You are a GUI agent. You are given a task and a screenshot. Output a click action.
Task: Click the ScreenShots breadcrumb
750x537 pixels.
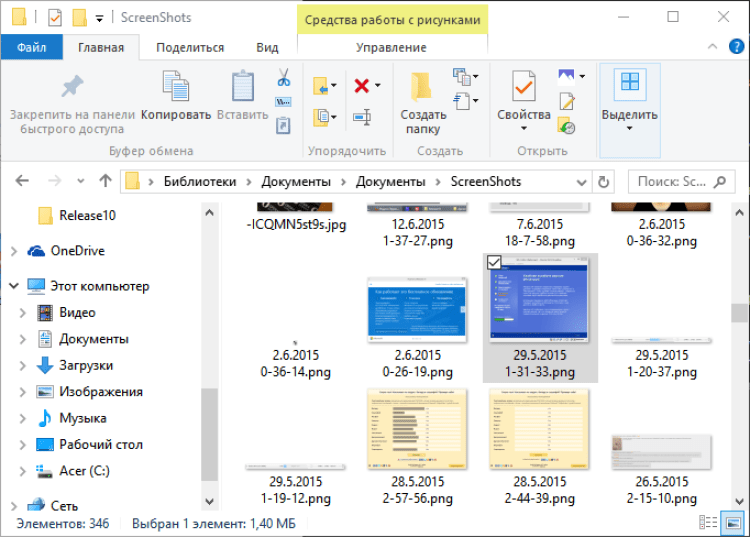point(485,182)
